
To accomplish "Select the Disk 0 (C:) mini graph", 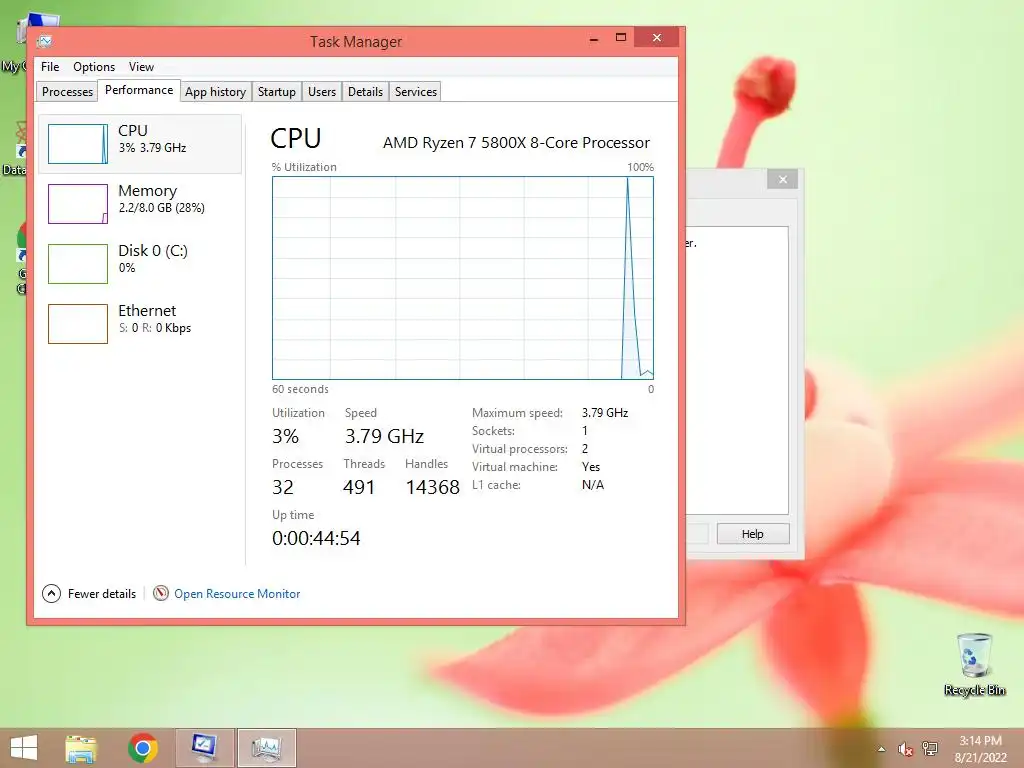I will tap(78, 264).
